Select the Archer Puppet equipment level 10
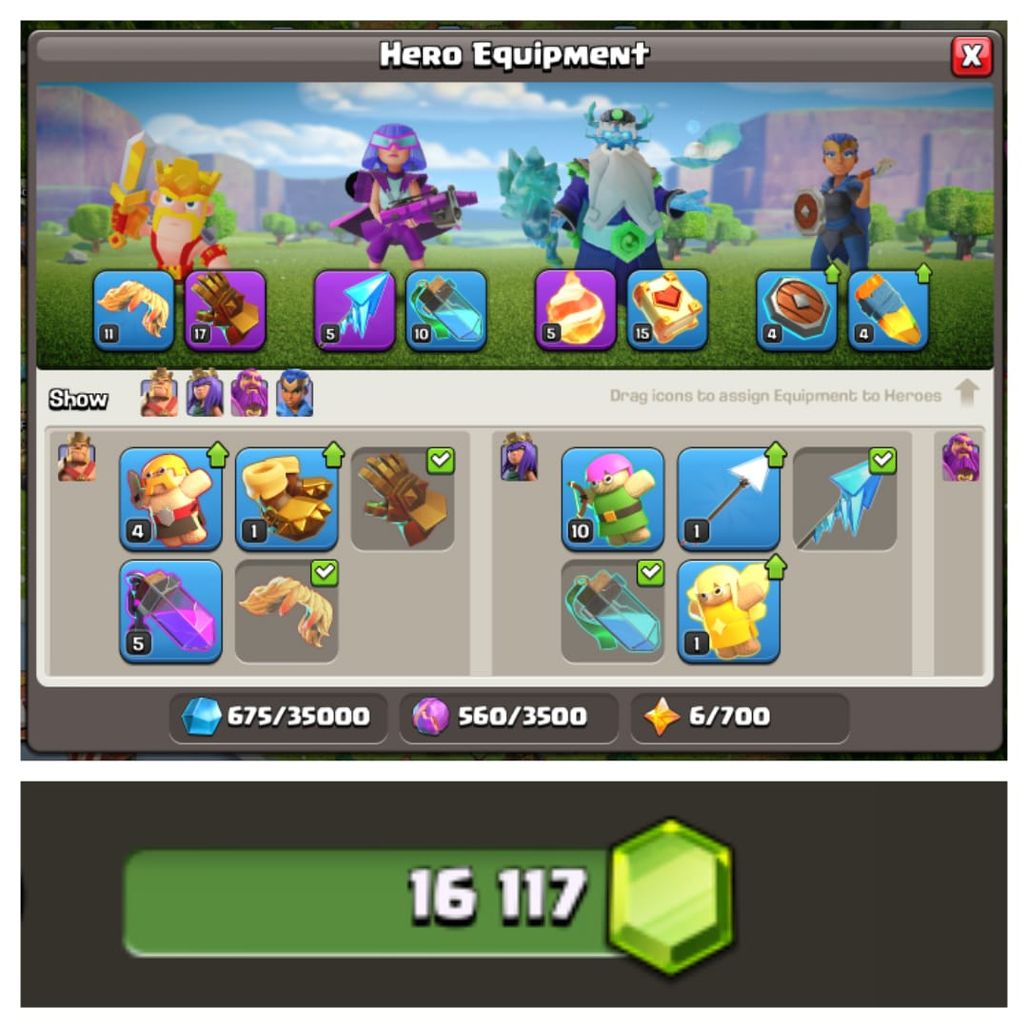 [613, 499]
